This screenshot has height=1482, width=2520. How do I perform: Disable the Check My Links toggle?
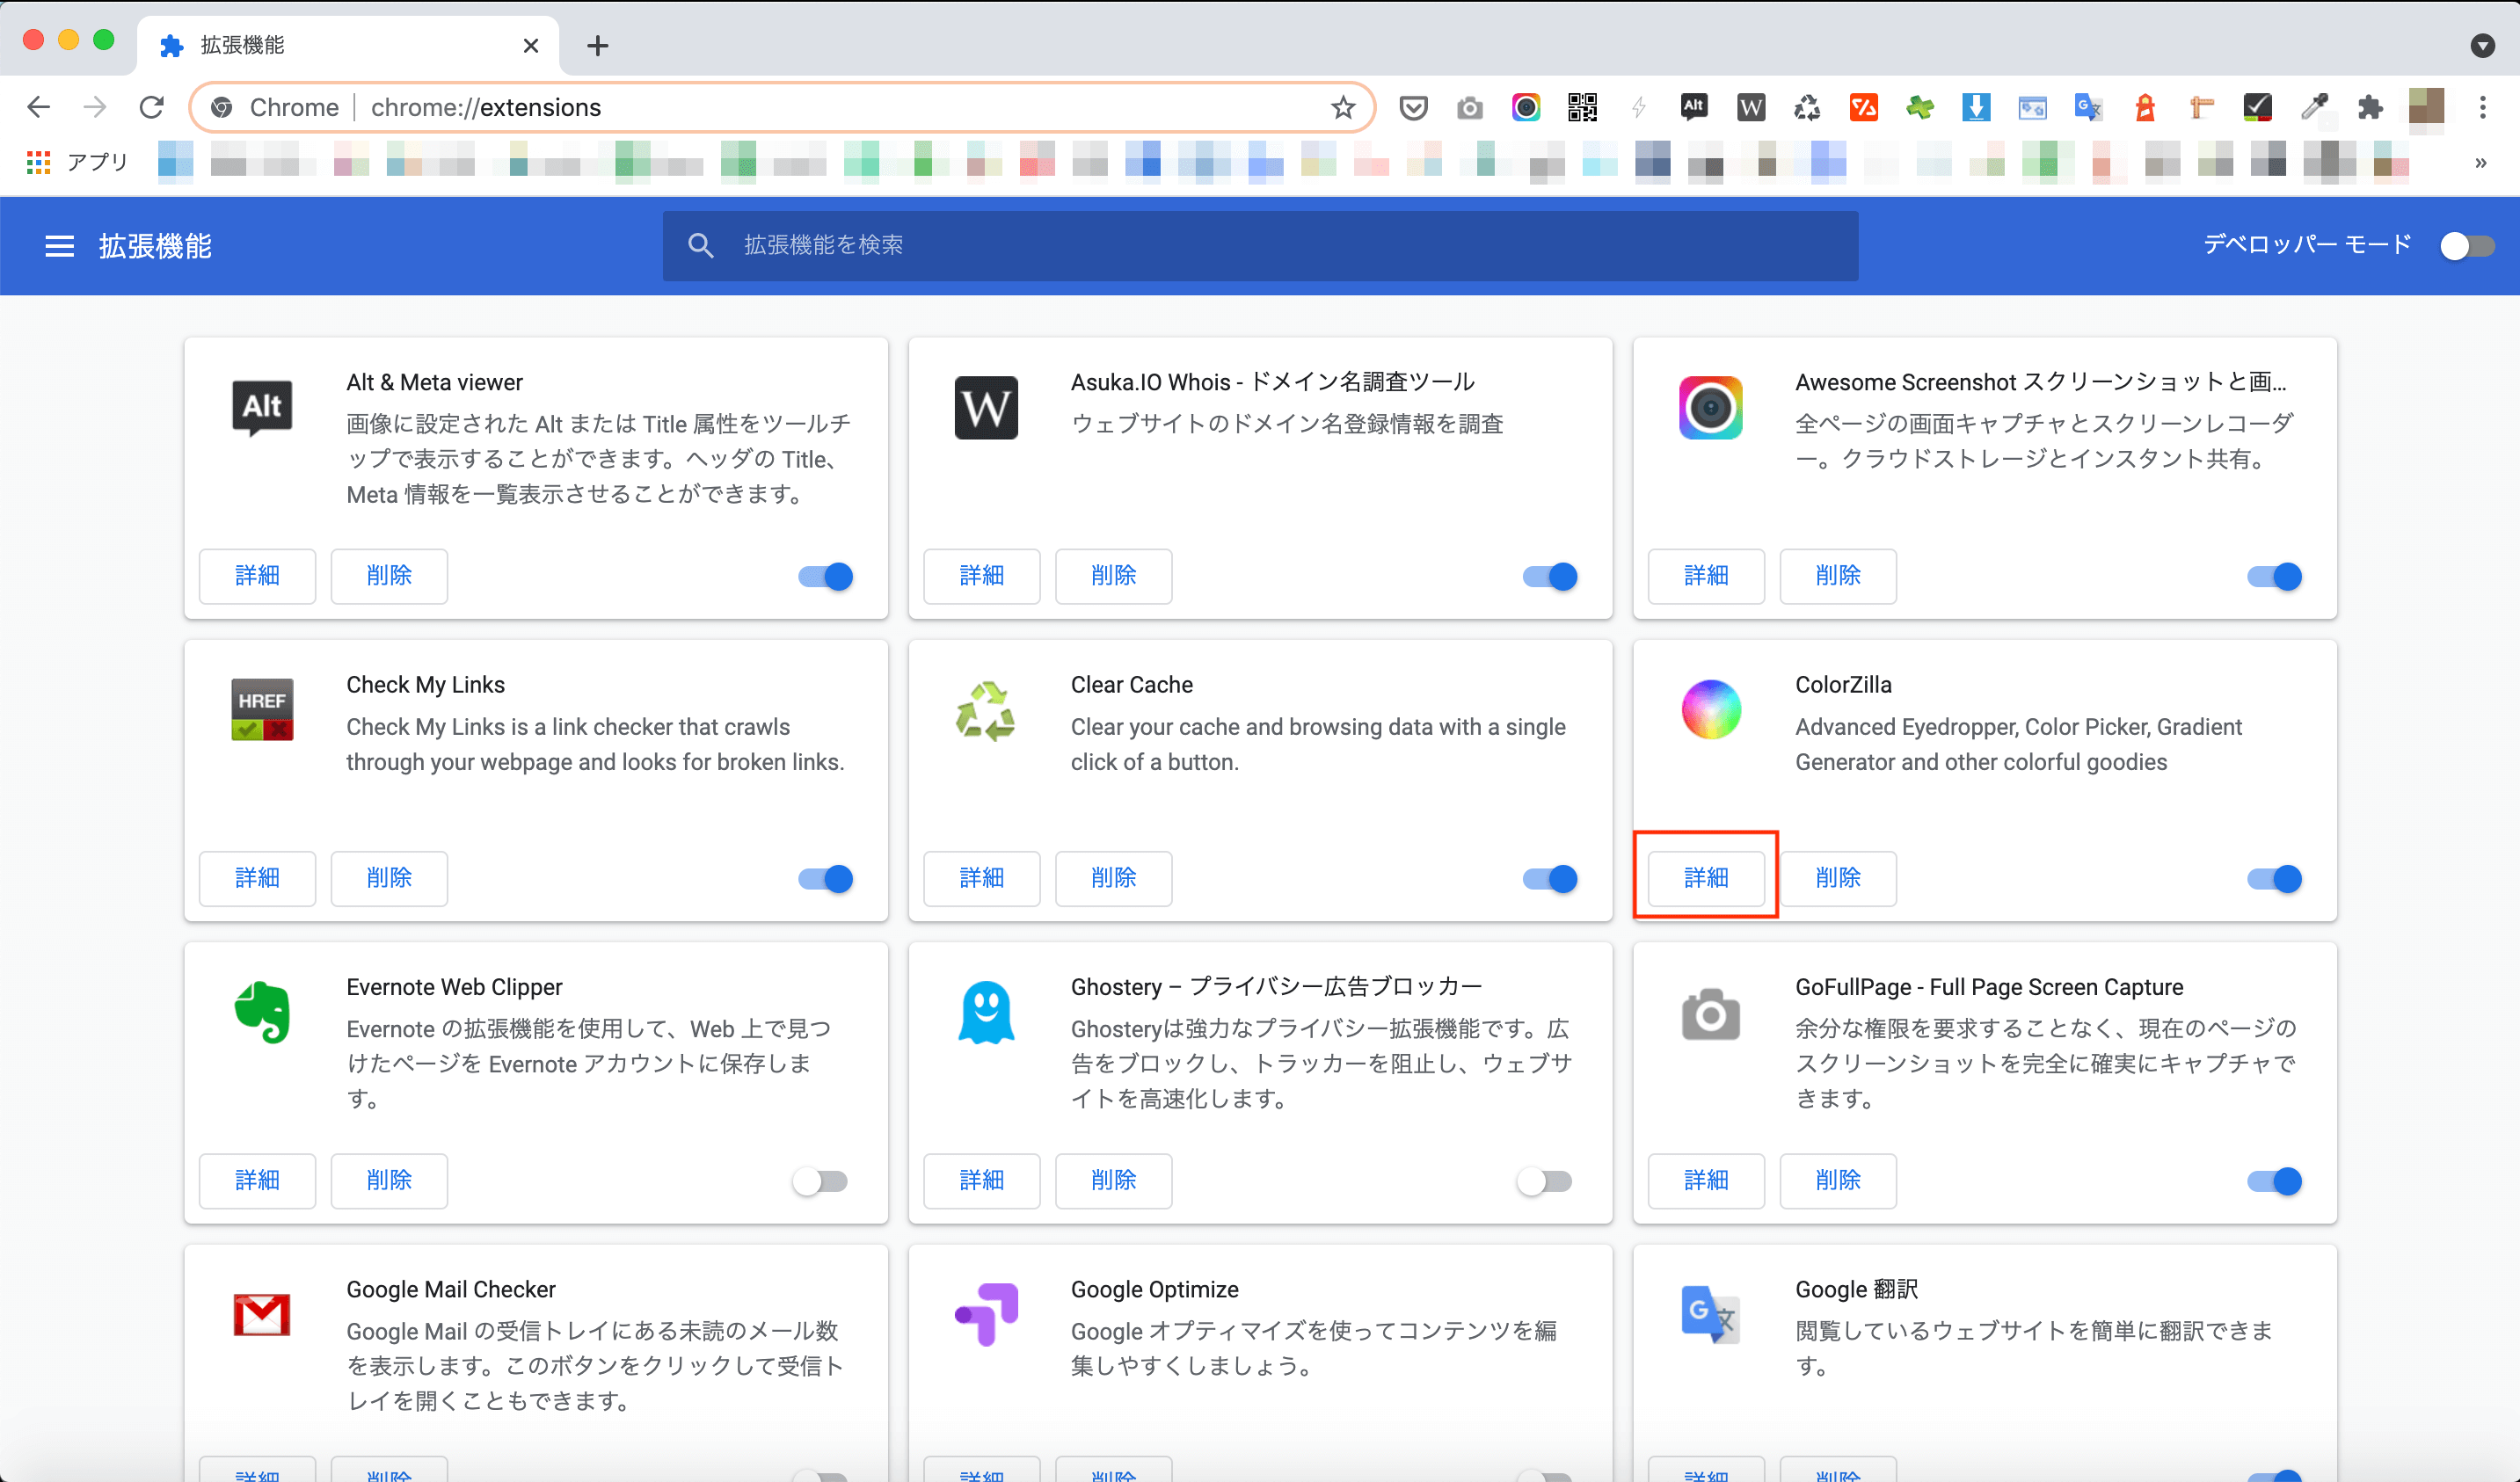826,879
